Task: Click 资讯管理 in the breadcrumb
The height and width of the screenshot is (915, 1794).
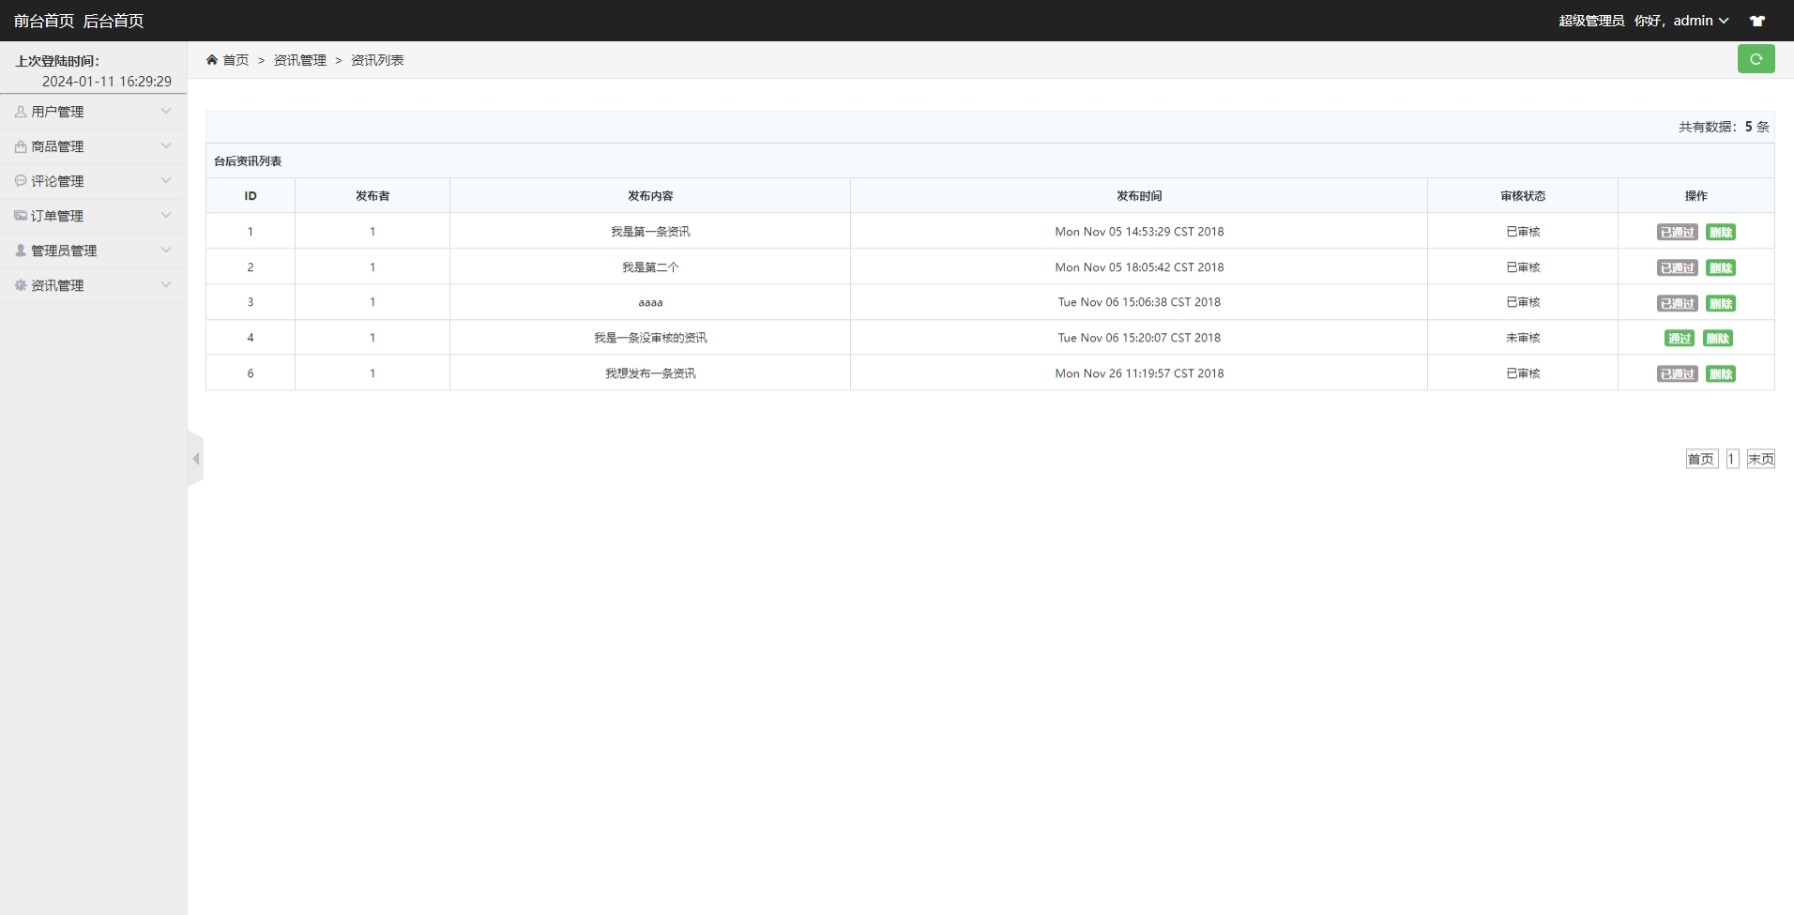Action: tap(300, 60)
